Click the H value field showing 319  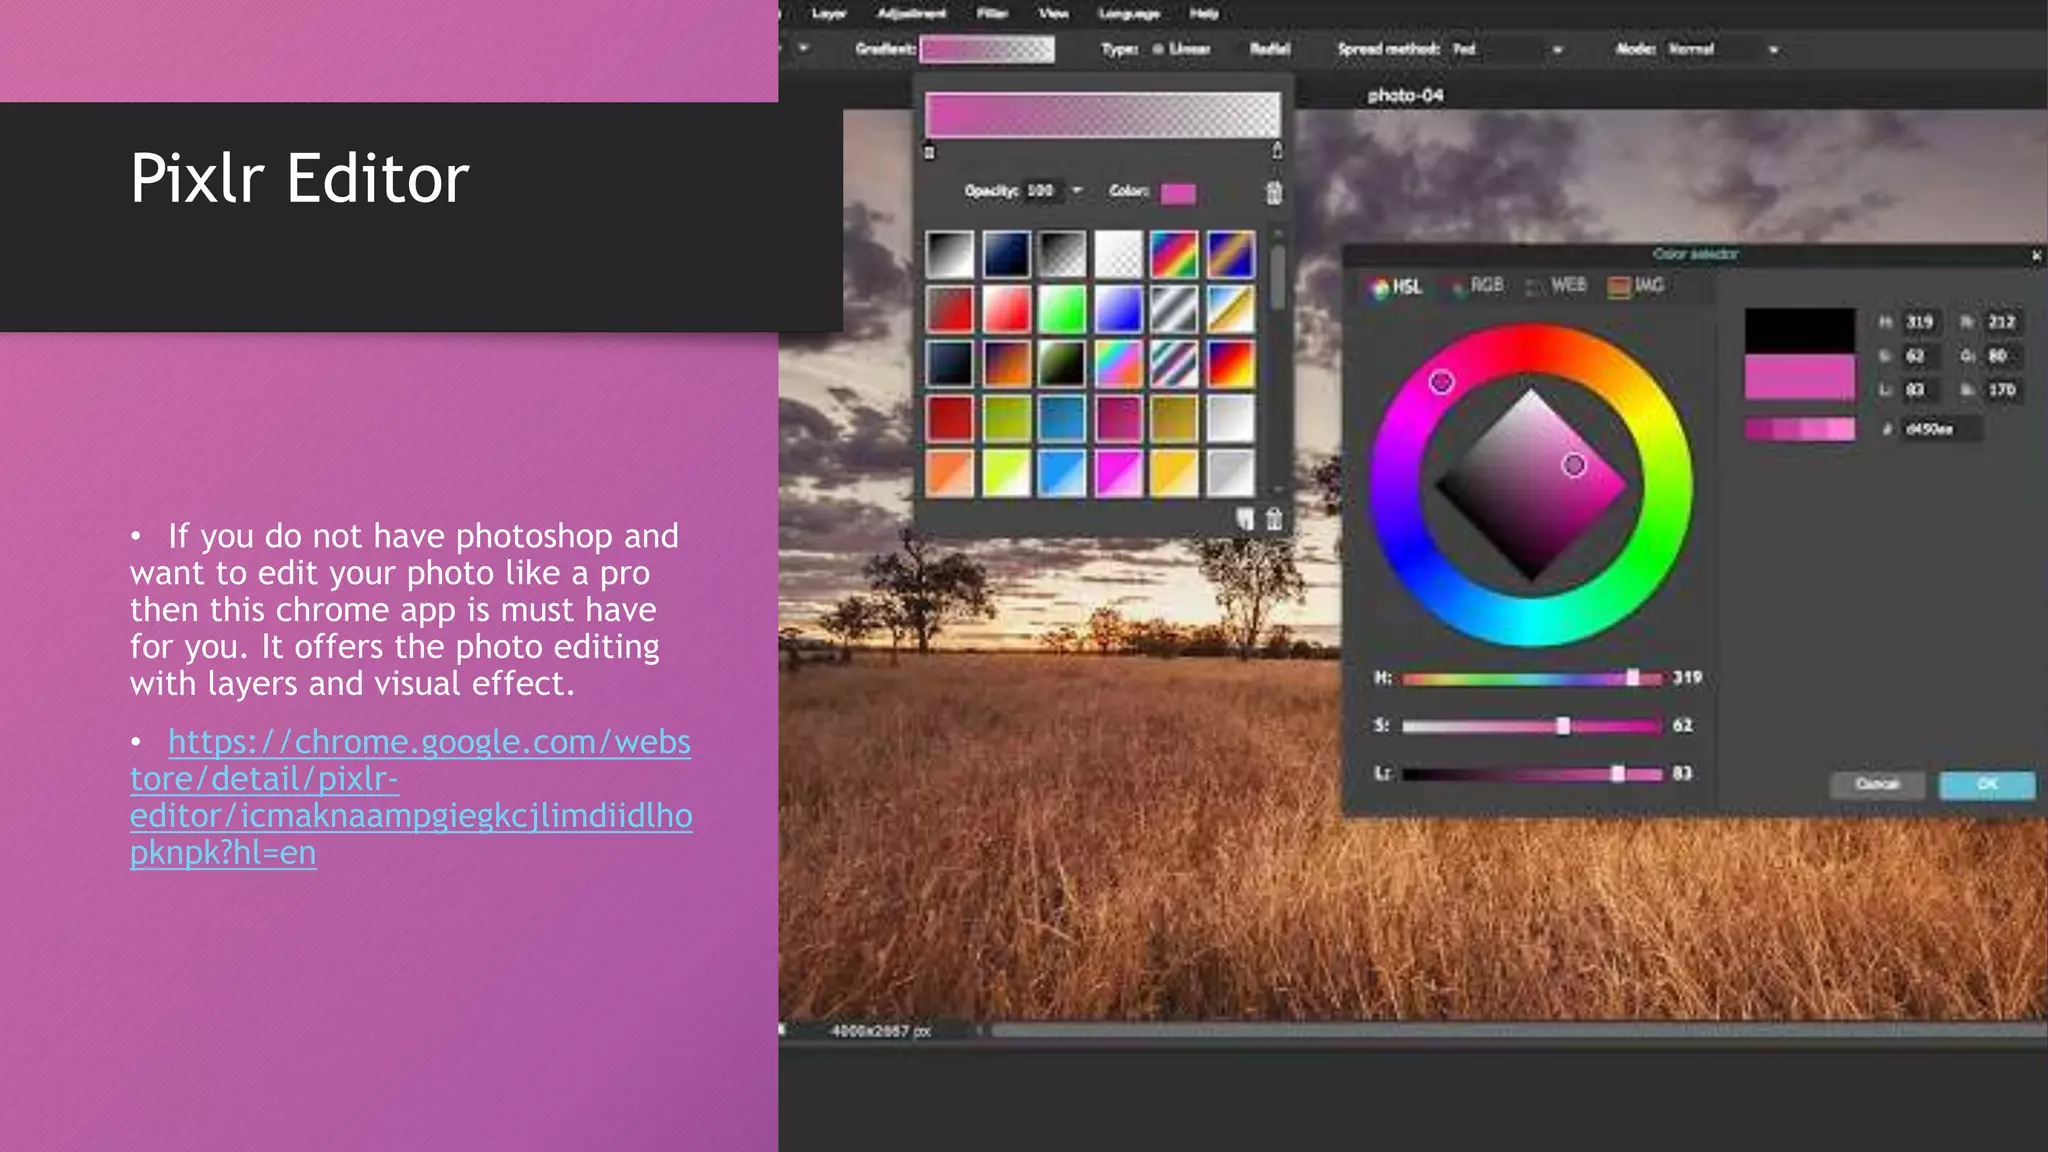click(x=1920, y=322)
